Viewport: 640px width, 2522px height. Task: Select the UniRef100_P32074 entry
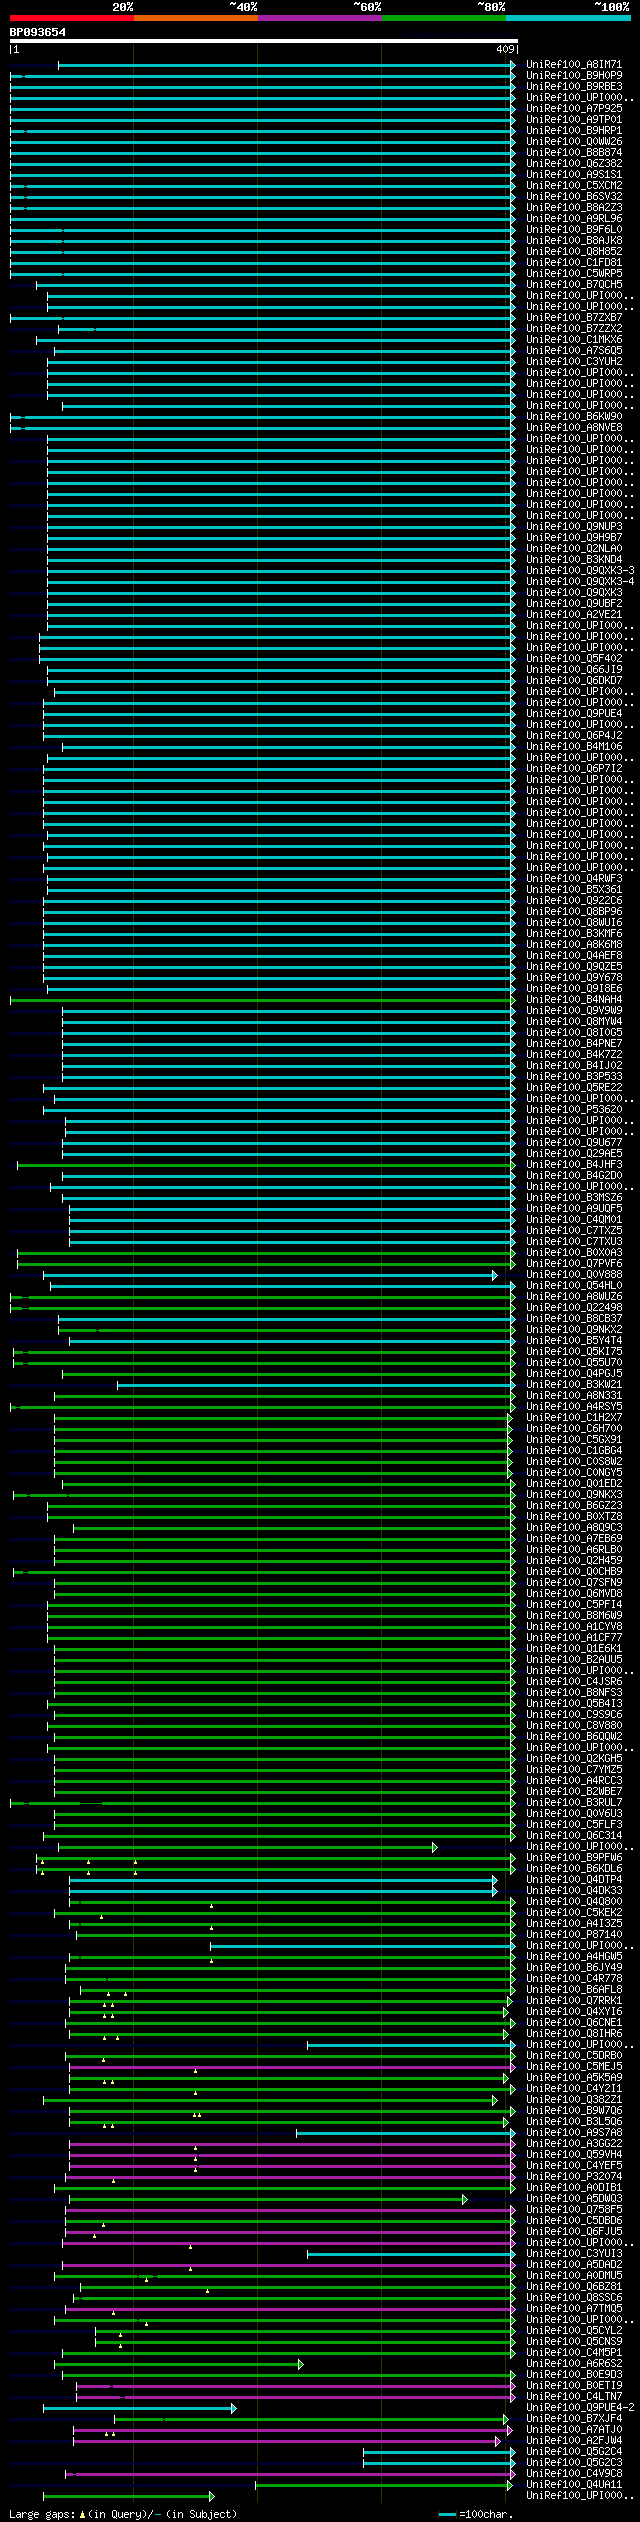click(x=574, y=2176)
